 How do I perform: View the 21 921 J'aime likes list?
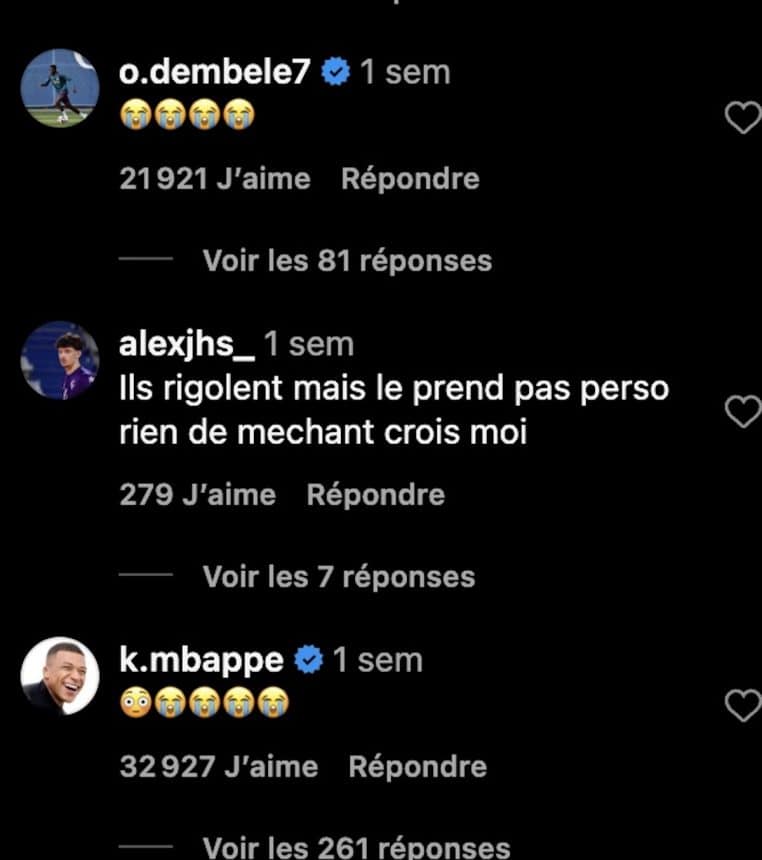(x=215, y=179)
